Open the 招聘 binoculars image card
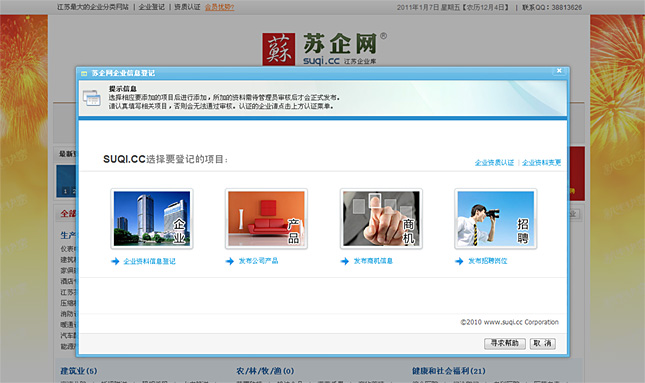 (496, 219)
